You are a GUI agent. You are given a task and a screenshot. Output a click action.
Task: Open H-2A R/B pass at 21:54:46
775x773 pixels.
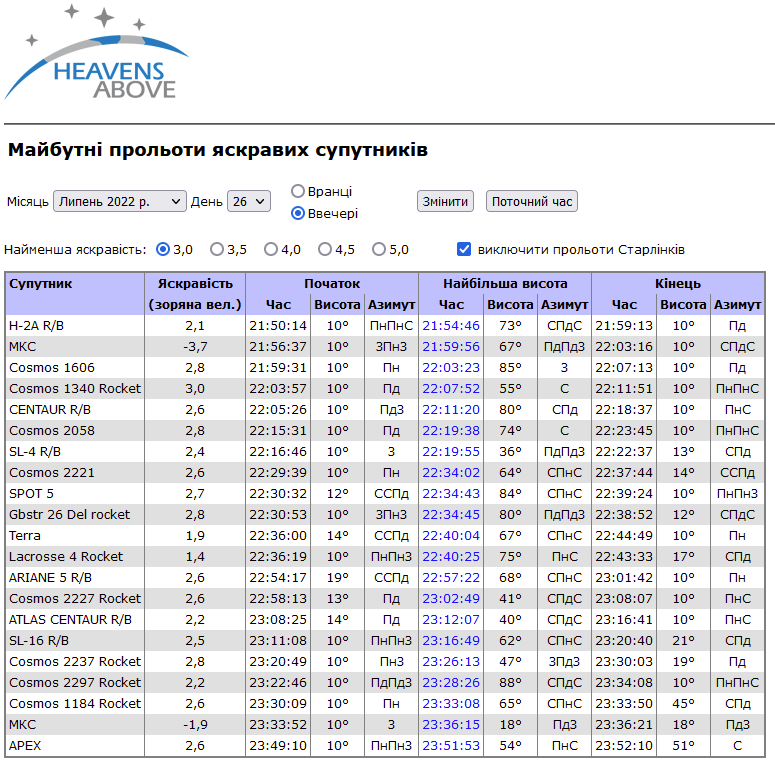click(x=451, y=325)
